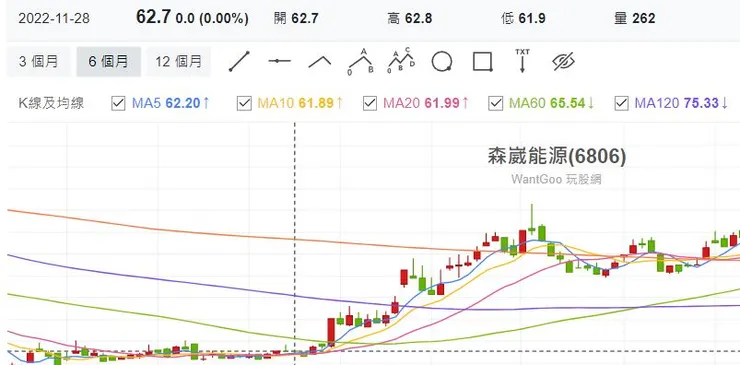Click the large red breakout candlestick above the dashed horizontal line

[331, 332]
